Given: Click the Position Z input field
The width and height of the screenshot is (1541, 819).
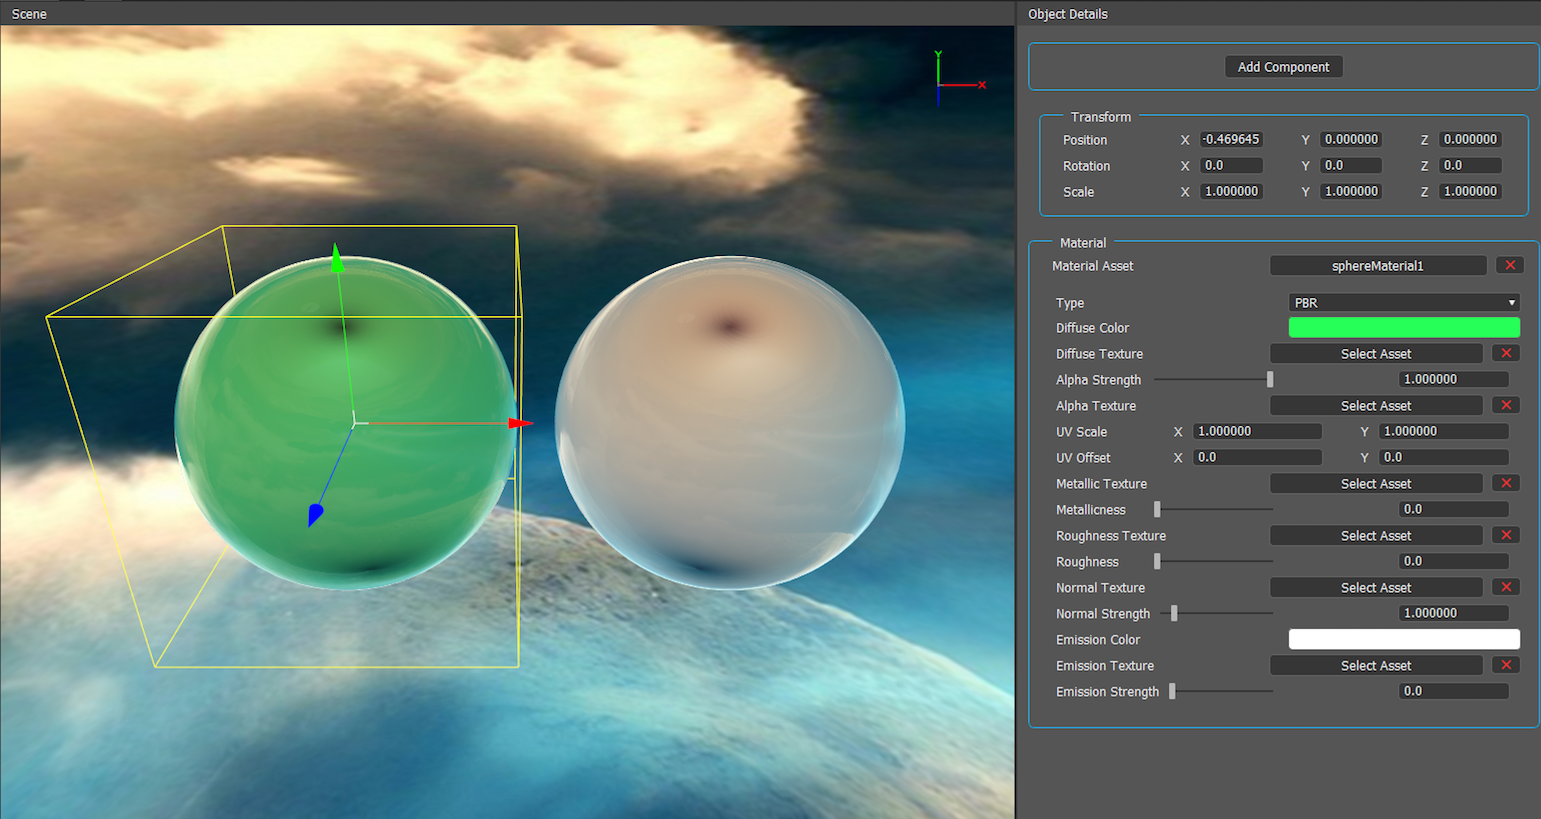Looking at the screenshot, I should tap(1470, 139).
